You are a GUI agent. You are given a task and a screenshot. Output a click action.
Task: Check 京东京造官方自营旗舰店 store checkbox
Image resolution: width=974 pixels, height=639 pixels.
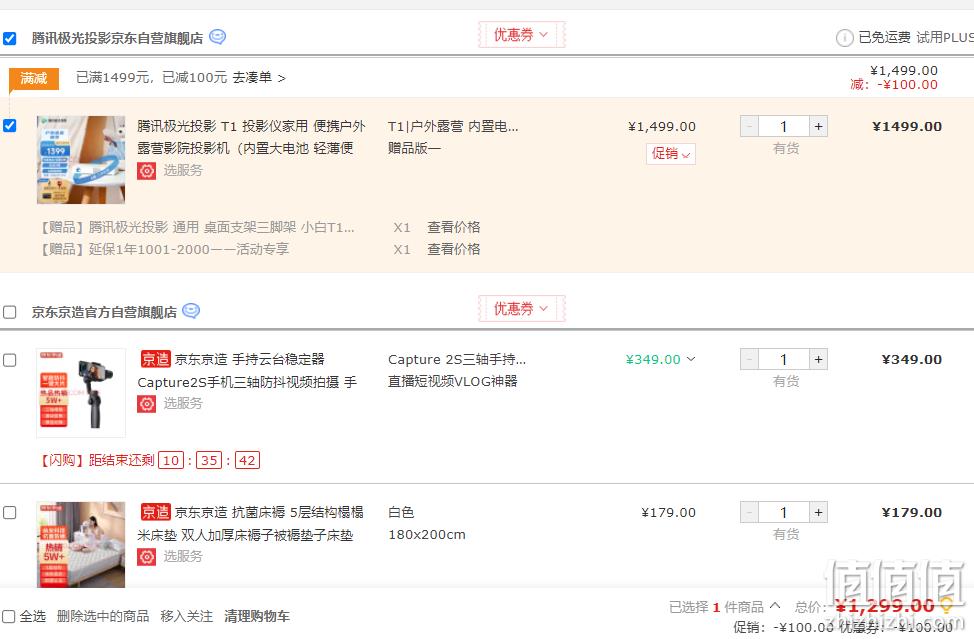tap(9, 312)
